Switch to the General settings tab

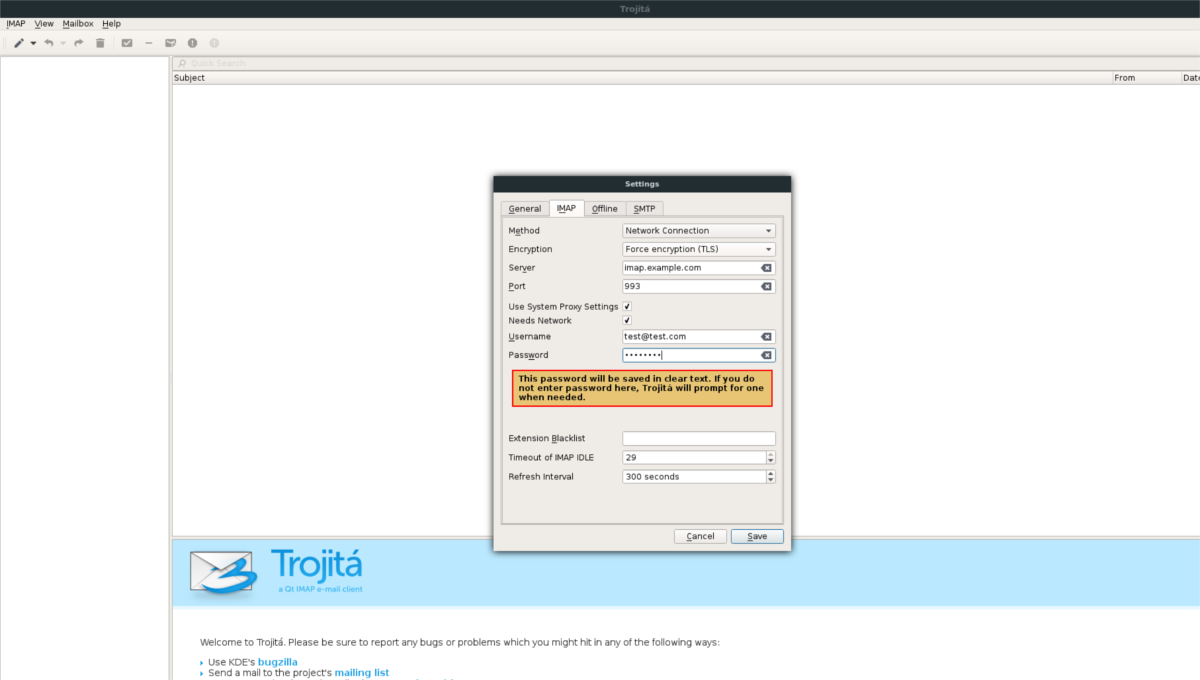[525, 209]
